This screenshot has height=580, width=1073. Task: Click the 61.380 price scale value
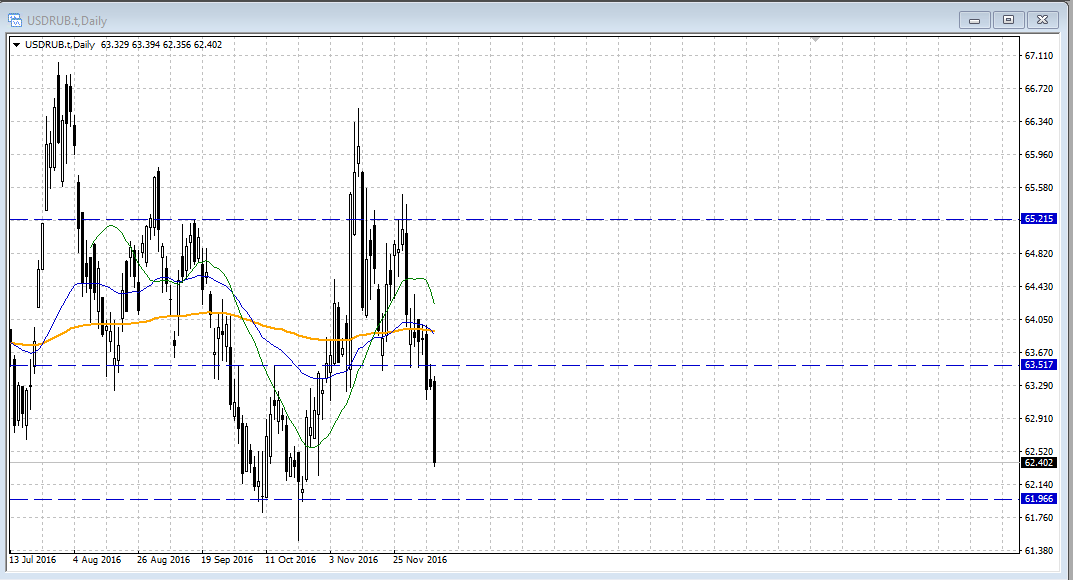tap(1039, 551)
